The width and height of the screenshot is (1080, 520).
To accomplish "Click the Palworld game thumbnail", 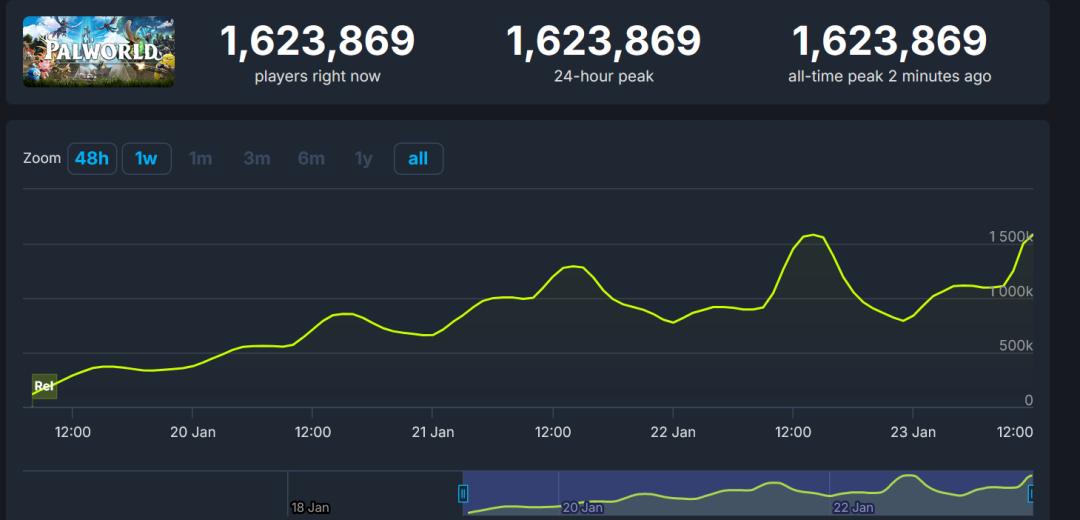I will [98, 51].
